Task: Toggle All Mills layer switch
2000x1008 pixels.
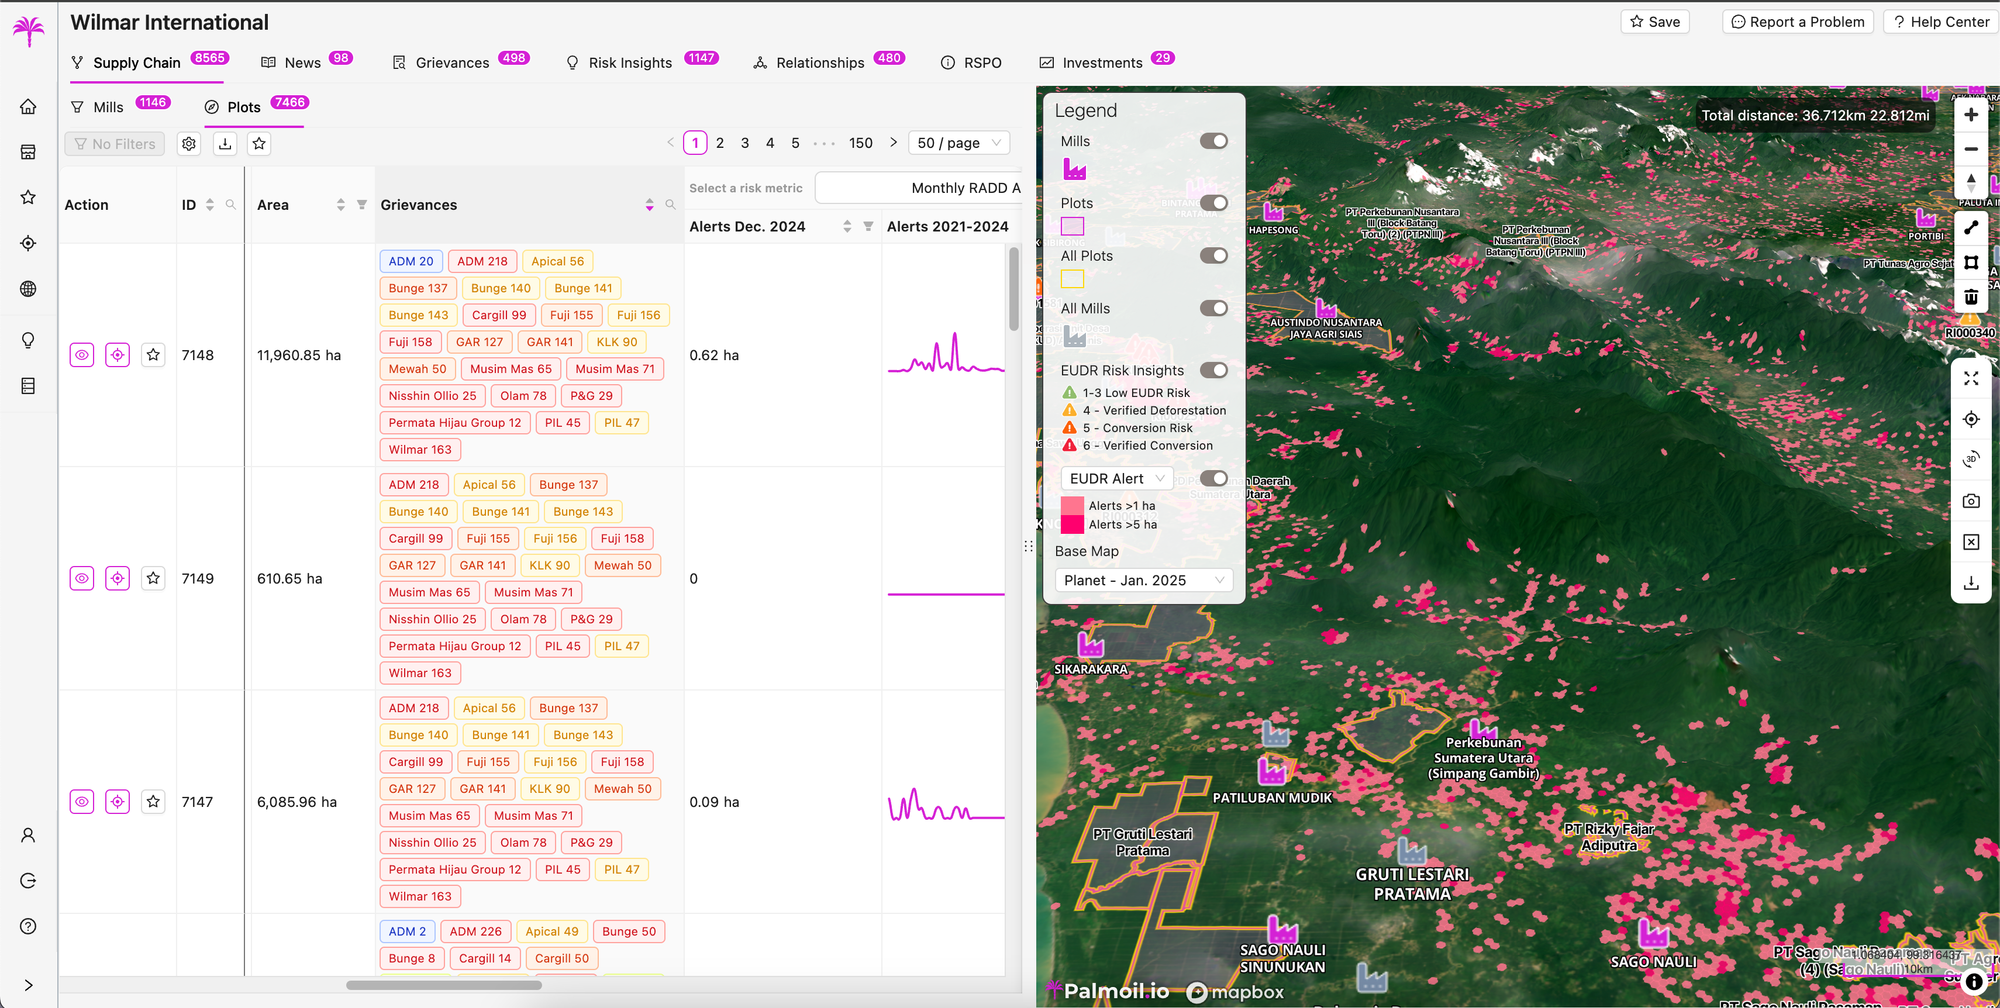Action: (x=1214, y=308)
